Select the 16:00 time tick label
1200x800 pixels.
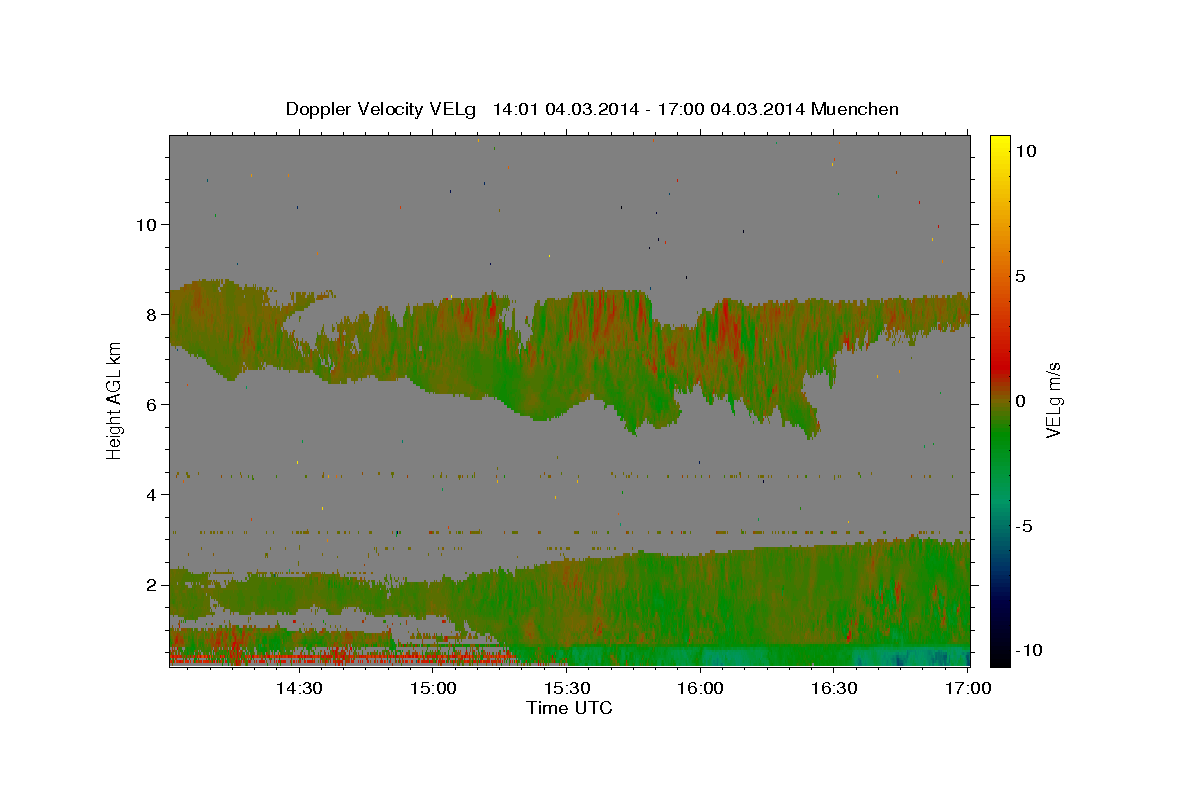pos(700,688)
